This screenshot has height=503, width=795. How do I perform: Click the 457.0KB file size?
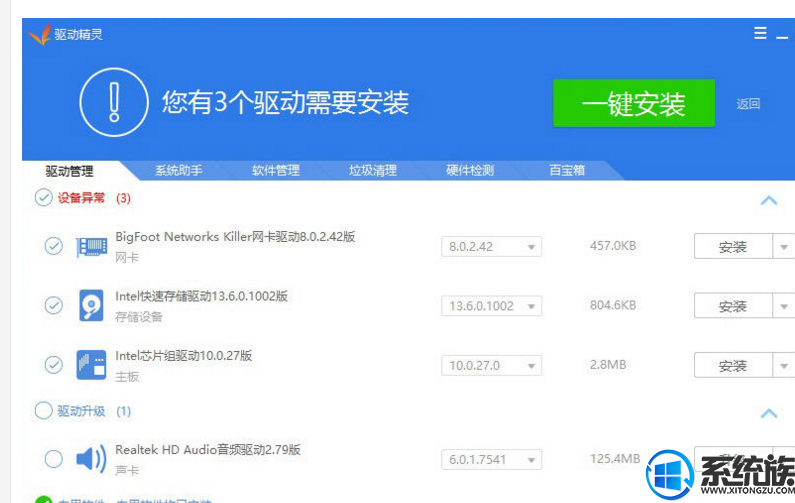[x=612, y=246]
